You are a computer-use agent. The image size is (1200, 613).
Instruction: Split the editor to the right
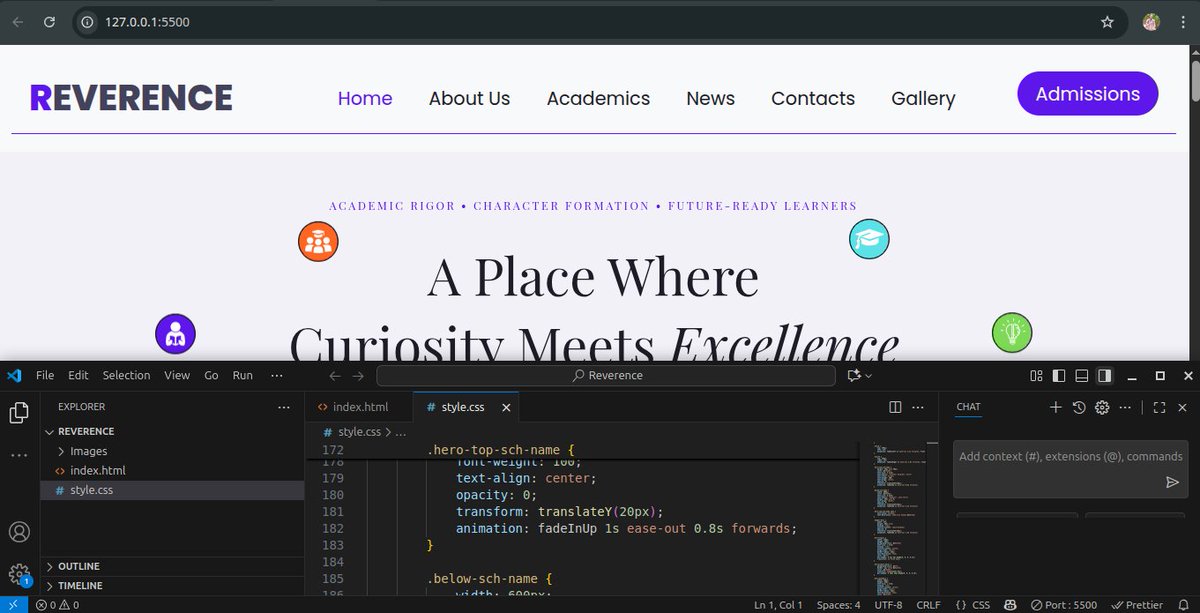tap(895, 407)
